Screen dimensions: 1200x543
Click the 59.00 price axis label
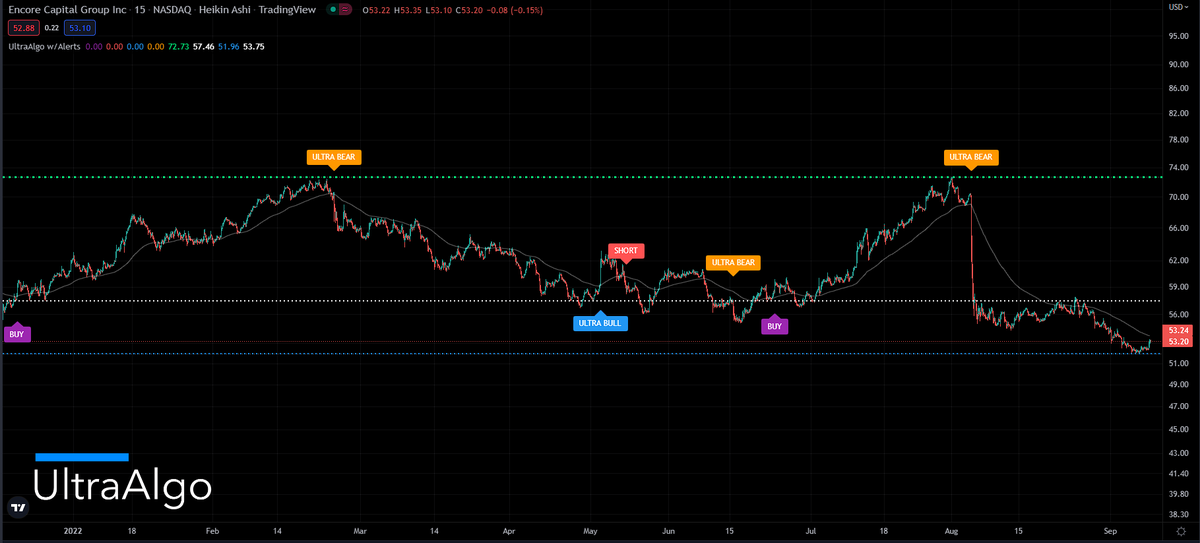tap(1177, 285)
